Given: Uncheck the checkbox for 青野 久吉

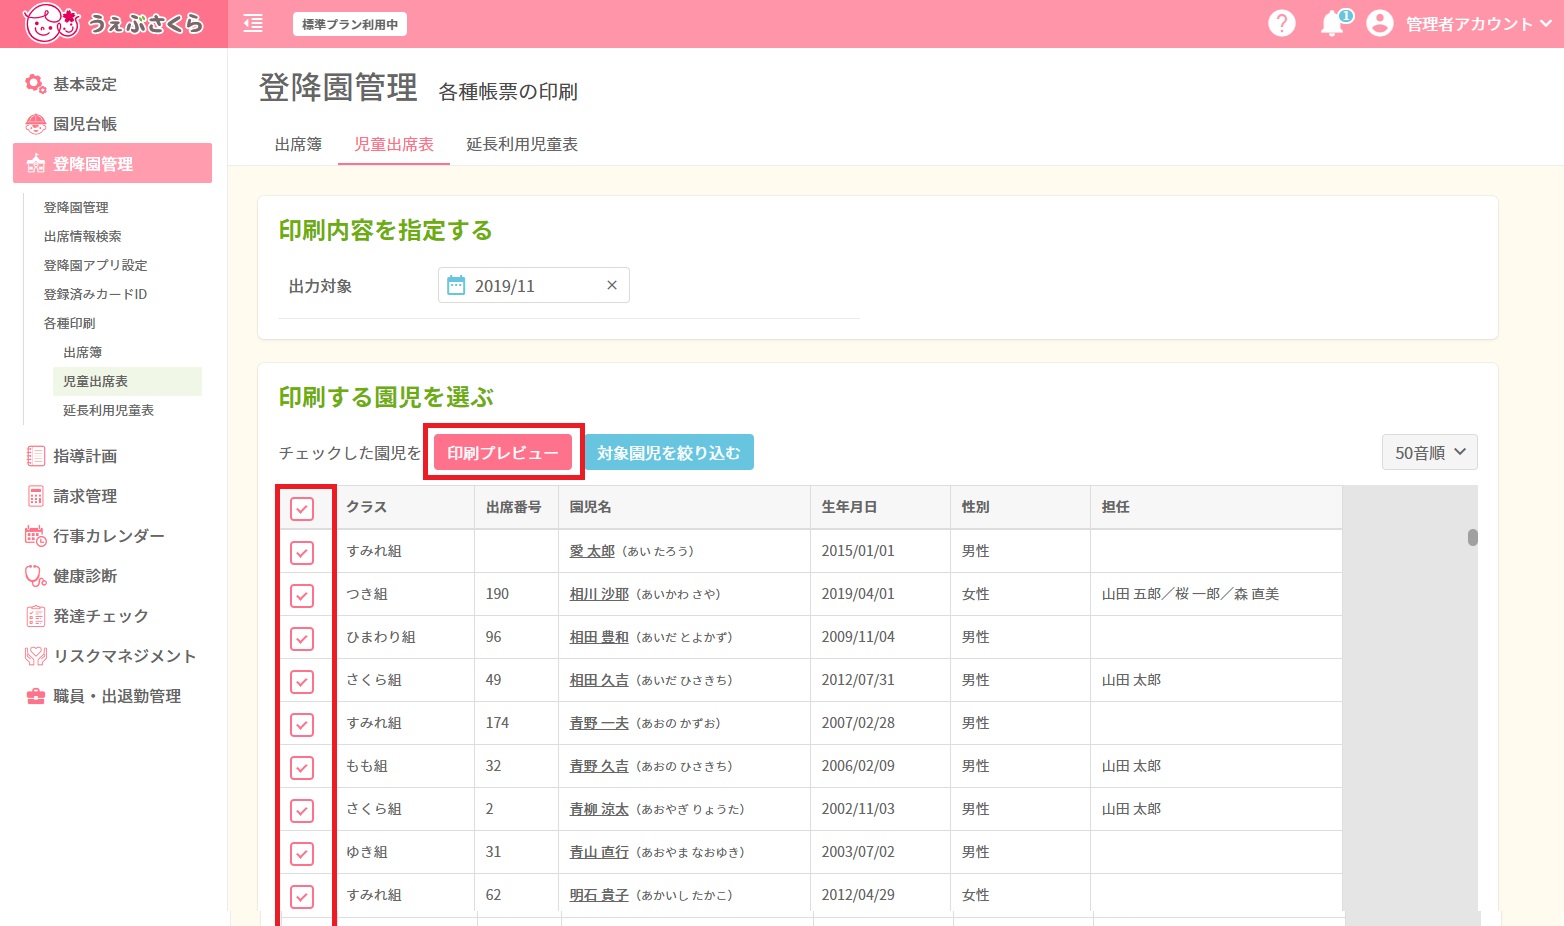Looking at the screenshot, I should pos(302,767).
